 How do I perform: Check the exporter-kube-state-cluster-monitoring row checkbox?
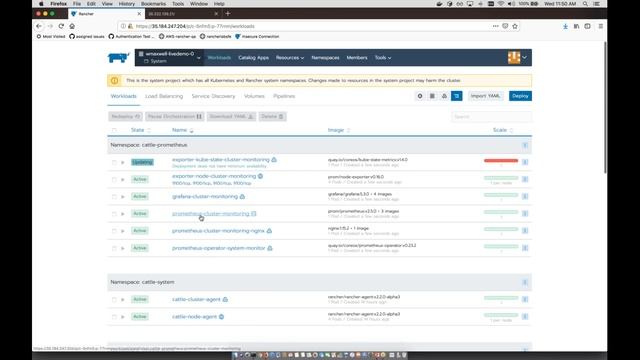pyautogui.click(x=114, y=162)
